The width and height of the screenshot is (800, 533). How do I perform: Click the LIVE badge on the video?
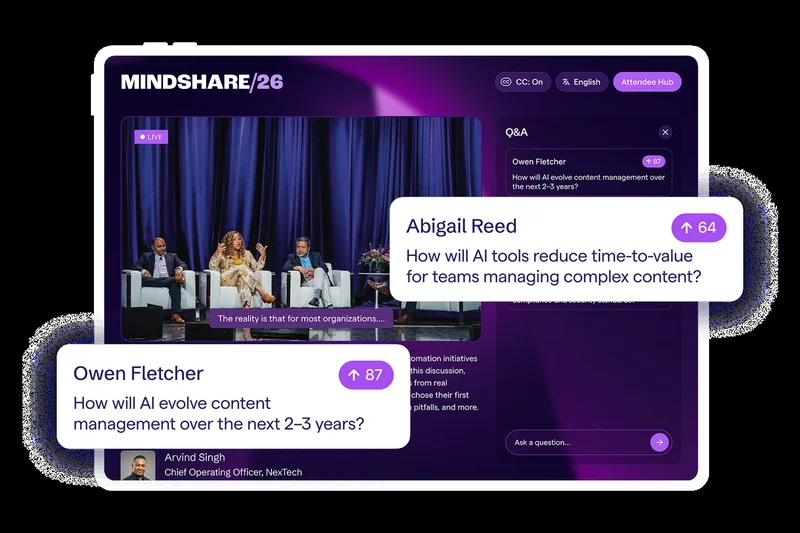[151, 136]
